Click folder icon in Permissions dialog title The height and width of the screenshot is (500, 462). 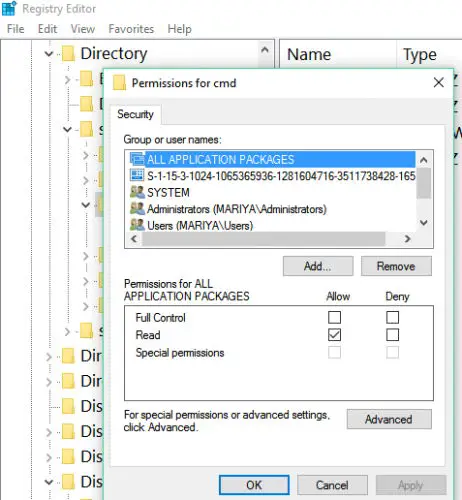[x=119, y=83]
